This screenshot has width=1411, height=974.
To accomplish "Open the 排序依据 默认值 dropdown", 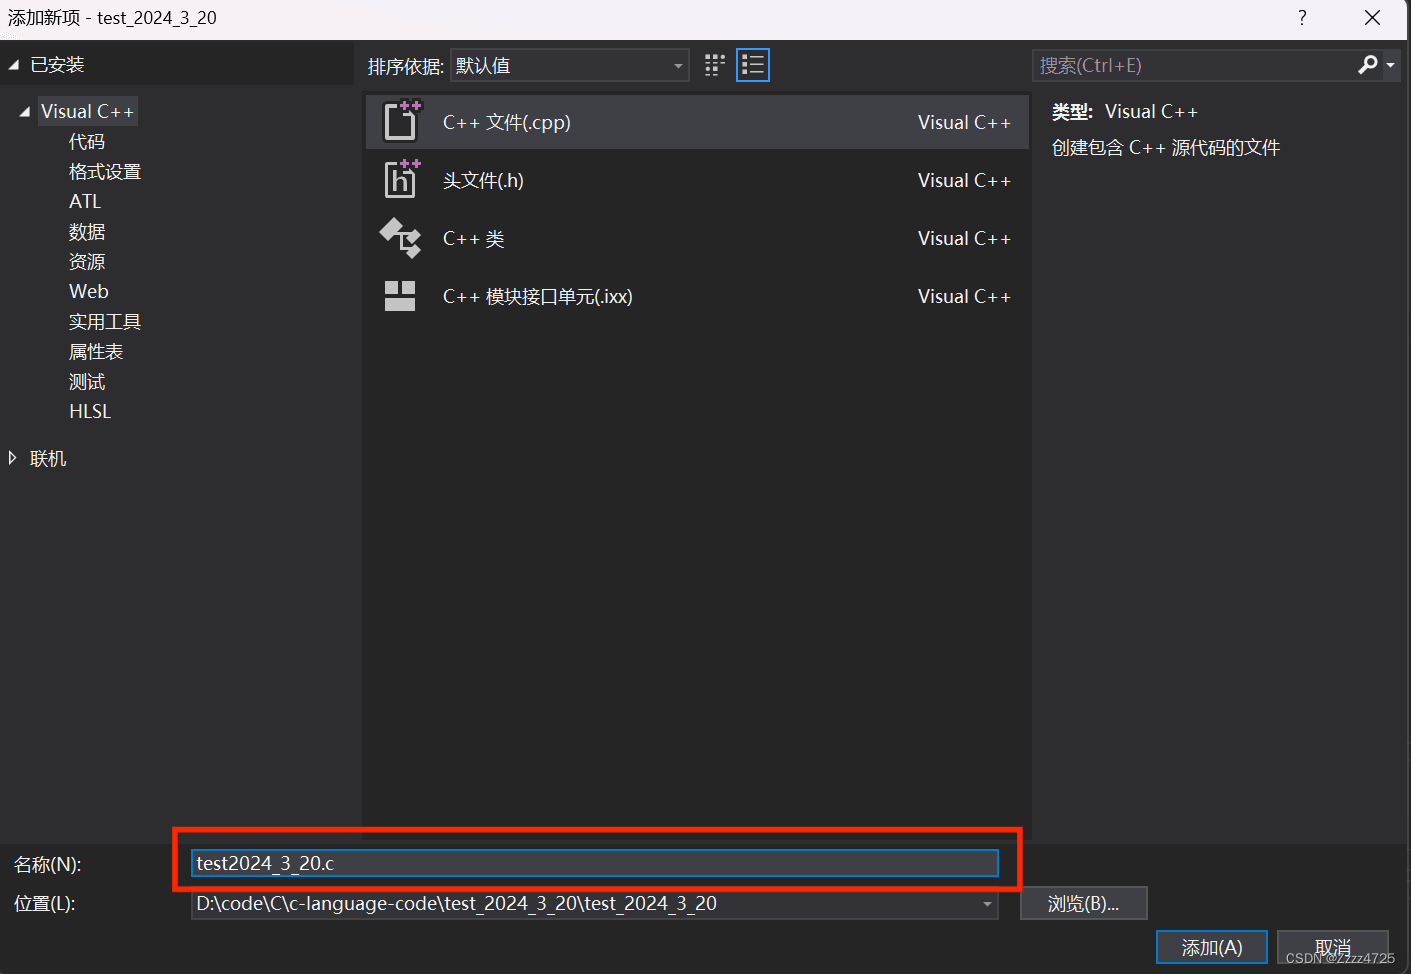I will (570, 66).
